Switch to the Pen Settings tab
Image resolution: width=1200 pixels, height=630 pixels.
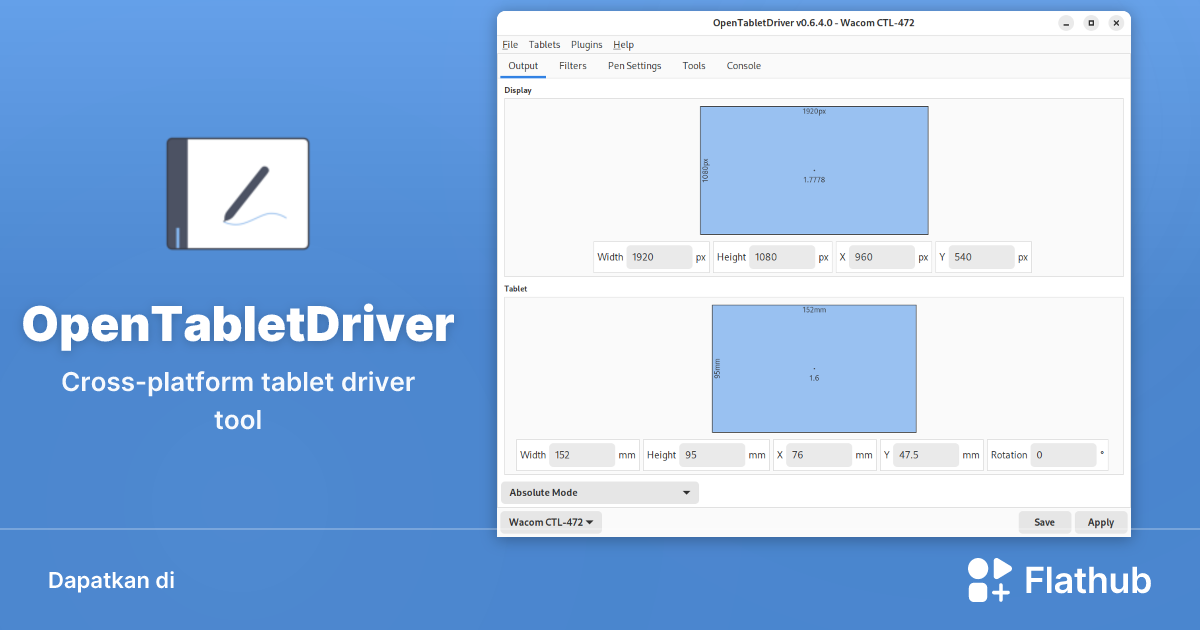(634, 65)
